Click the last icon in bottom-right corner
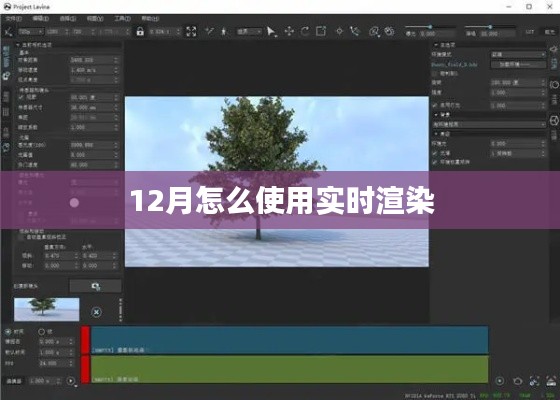This screenshot has width=560, height=400. [x=551, y=381]
